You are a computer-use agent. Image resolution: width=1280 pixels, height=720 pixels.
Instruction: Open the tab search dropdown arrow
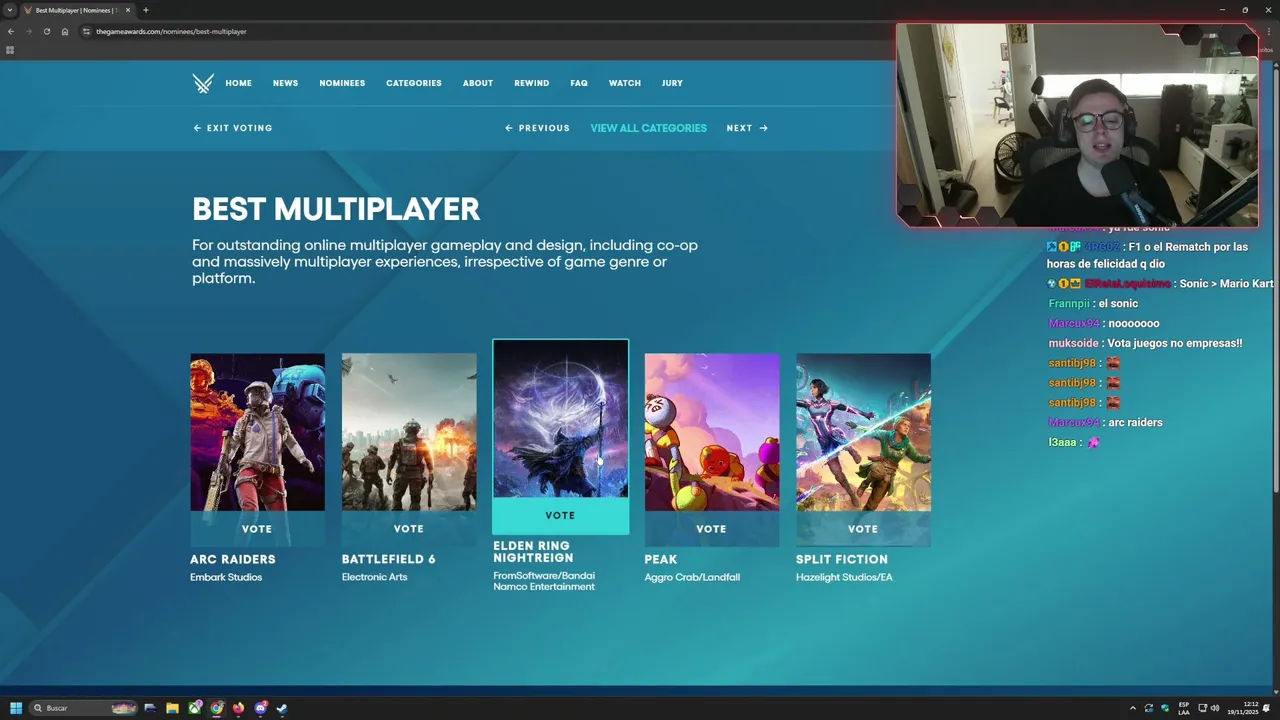tap(9, 10)
